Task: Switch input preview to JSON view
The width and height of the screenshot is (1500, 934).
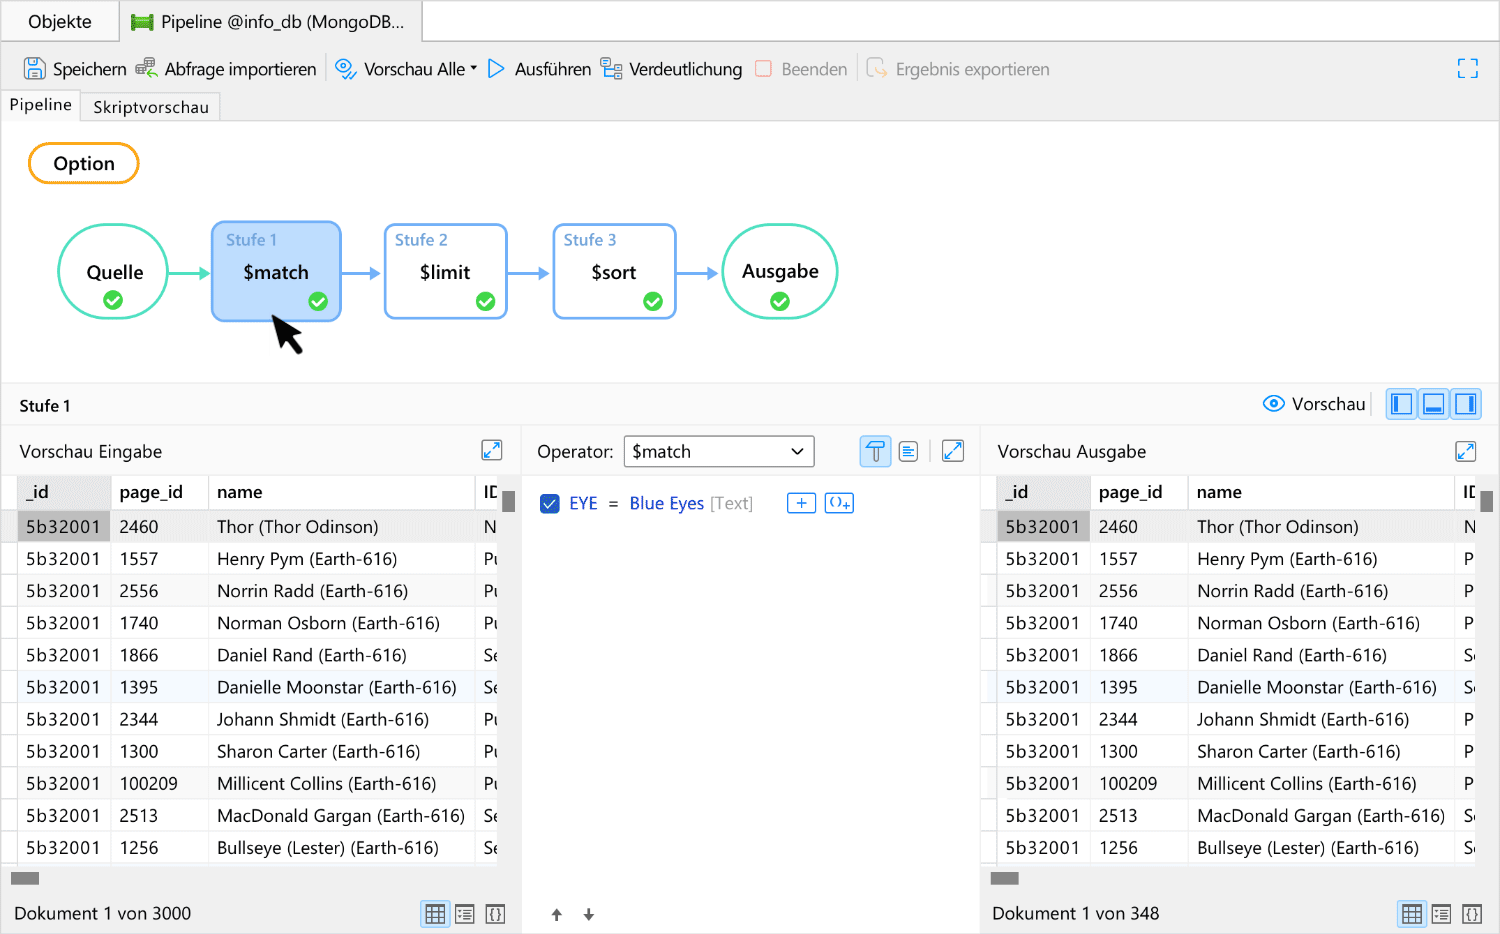Action: (x=495, y=914)
